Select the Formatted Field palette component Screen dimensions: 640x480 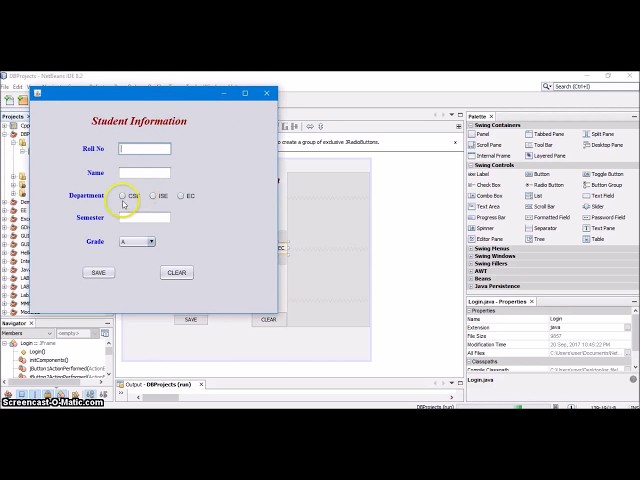coord(547,218)
